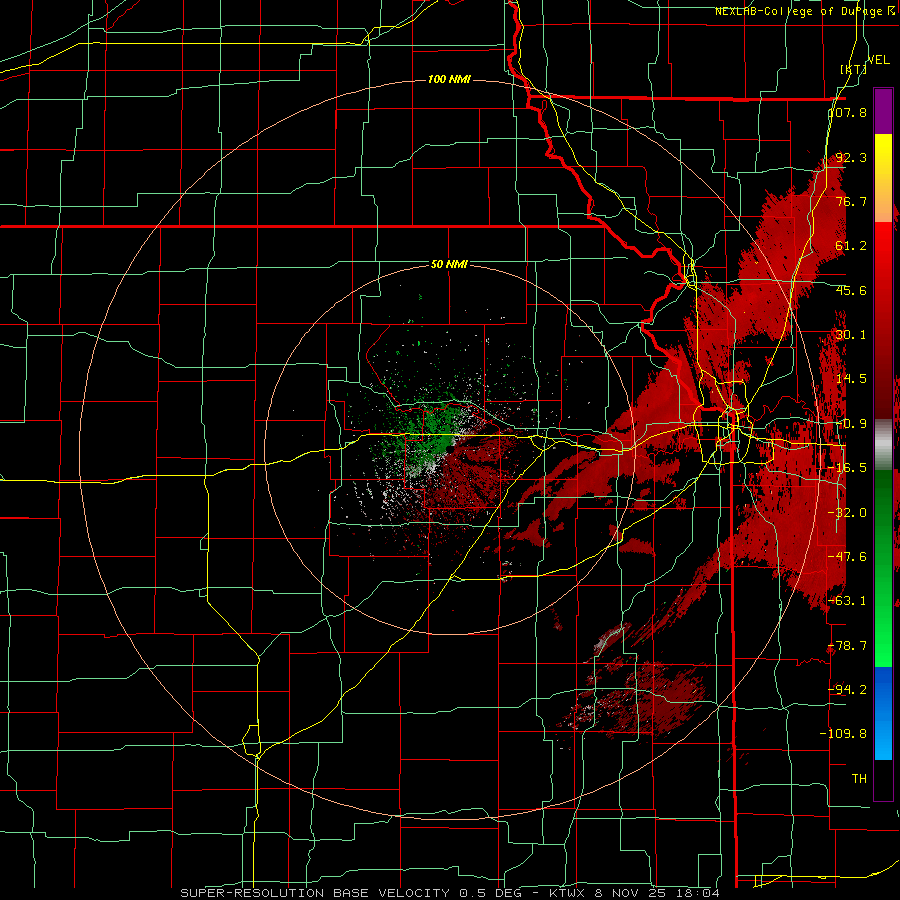Click the -16.5 velocity scale value
The image size is (900, 900).
tap(848, 468)
